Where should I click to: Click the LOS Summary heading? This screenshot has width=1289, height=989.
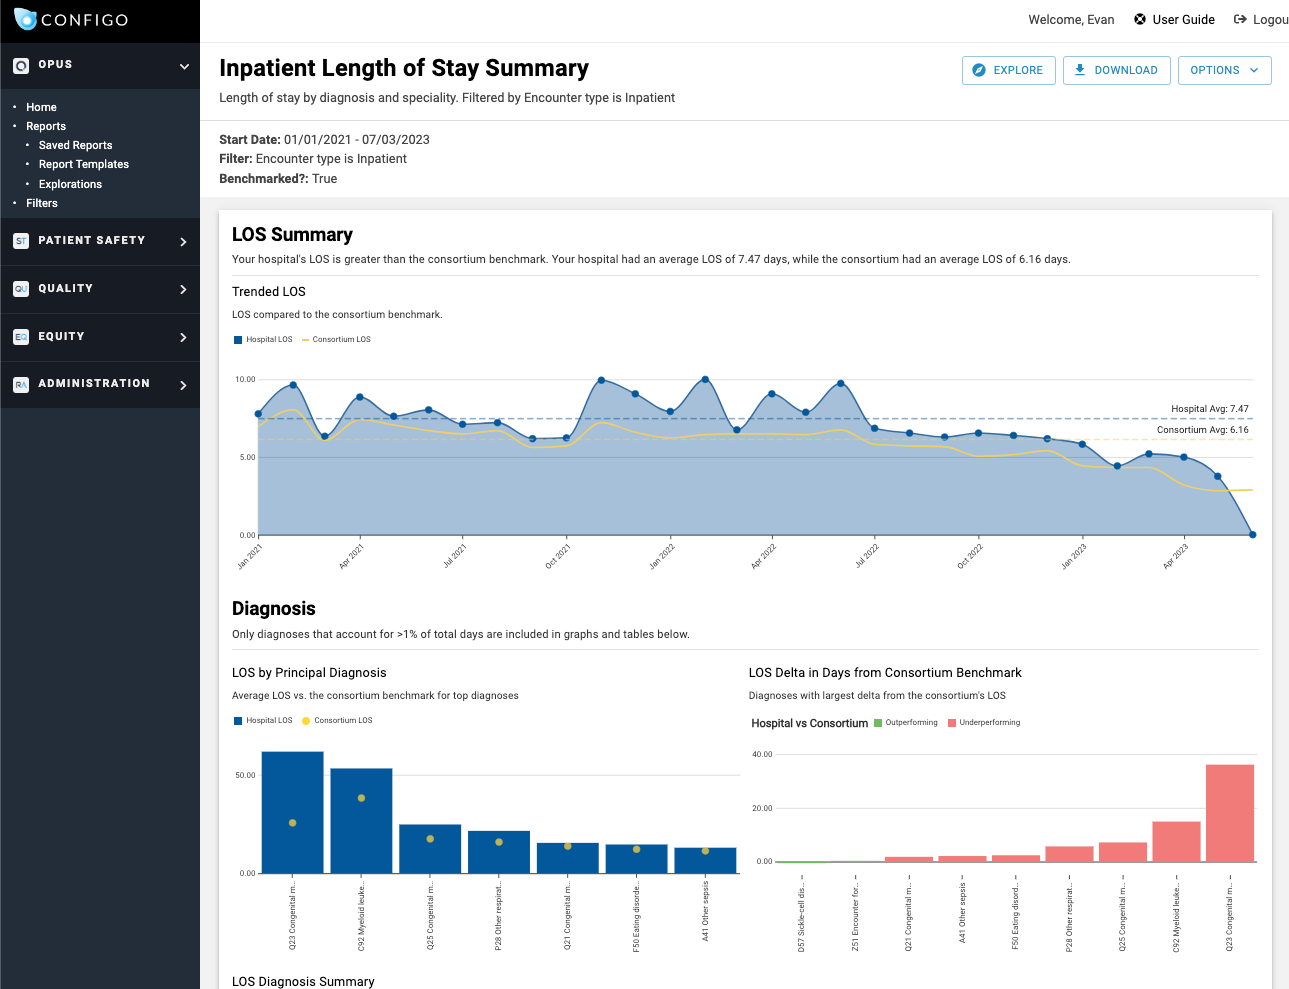pyautogui.click(x=292, y=235)
